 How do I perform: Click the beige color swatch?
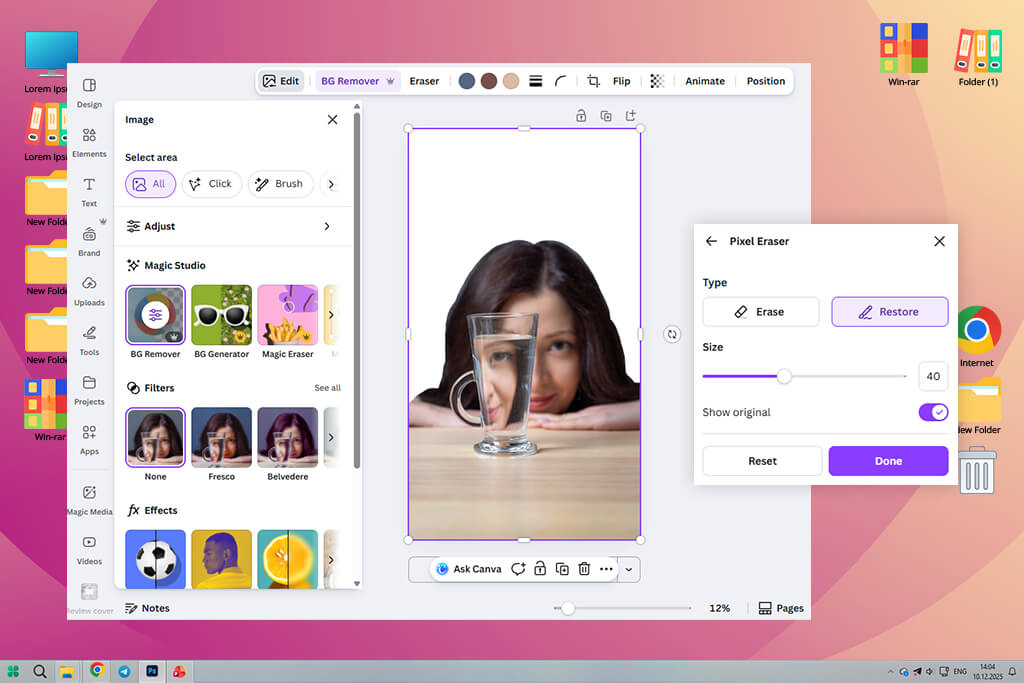511,81
